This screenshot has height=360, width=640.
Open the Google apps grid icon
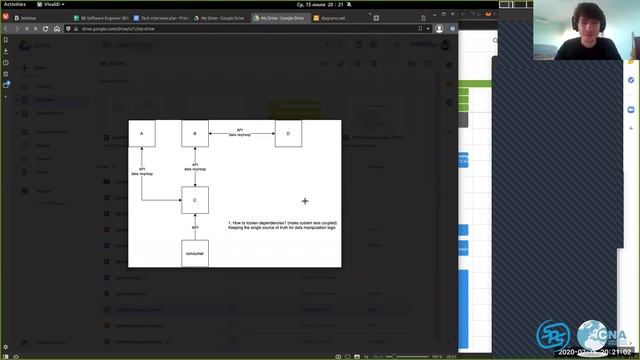tap(397, 44)
